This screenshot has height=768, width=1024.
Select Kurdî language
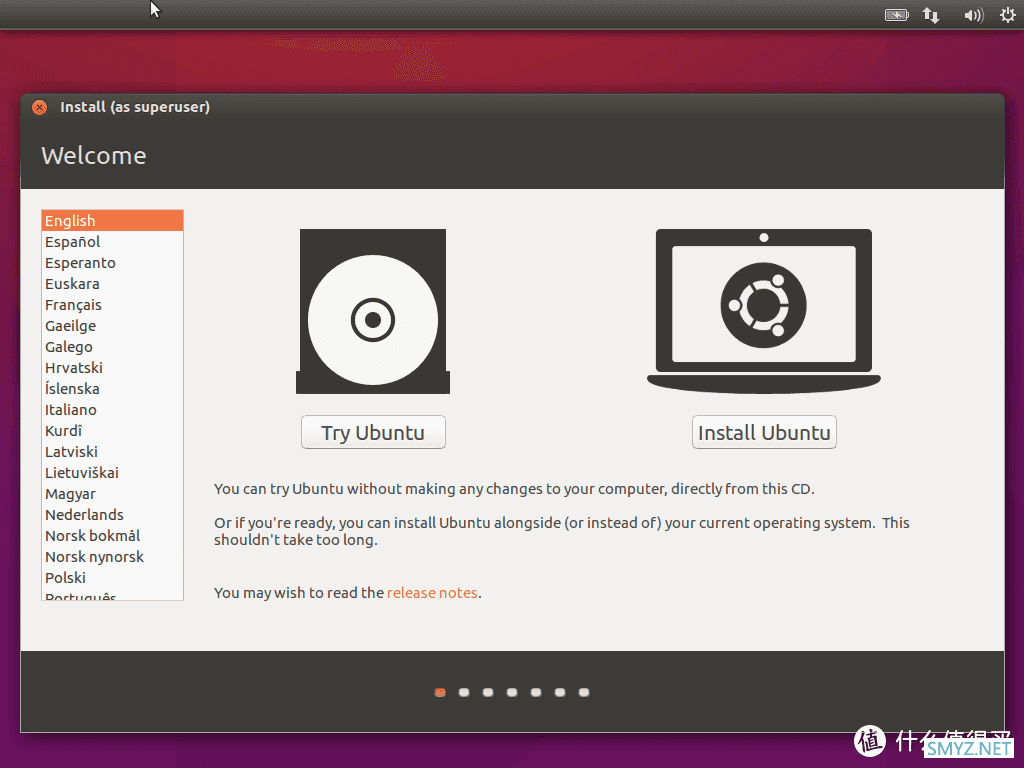(112, 430)
